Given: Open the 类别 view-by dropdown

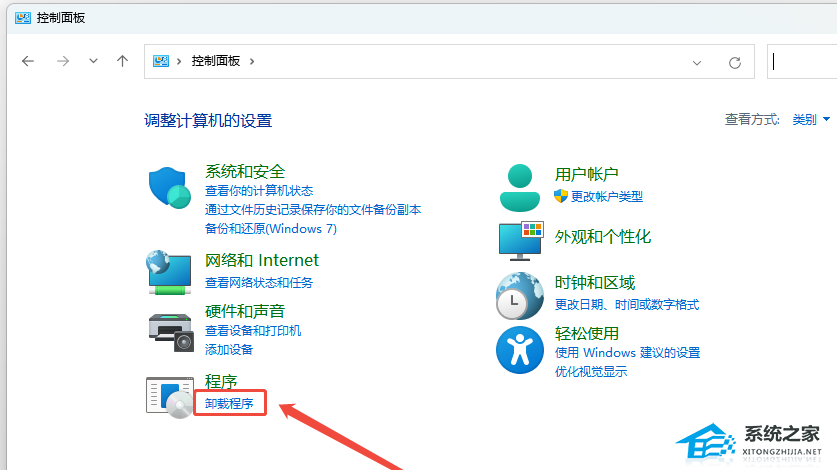Looking at the screenshot, I should tap(811, 120).
